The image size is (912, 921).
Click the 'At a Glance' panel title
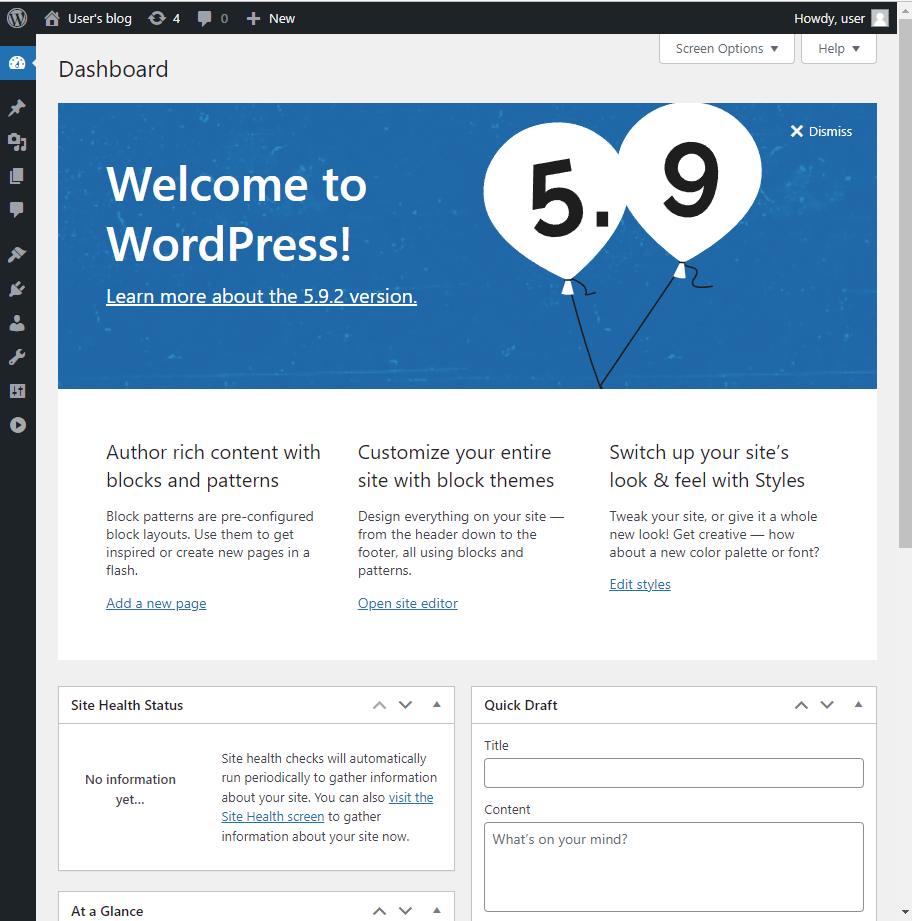[107, 911]
